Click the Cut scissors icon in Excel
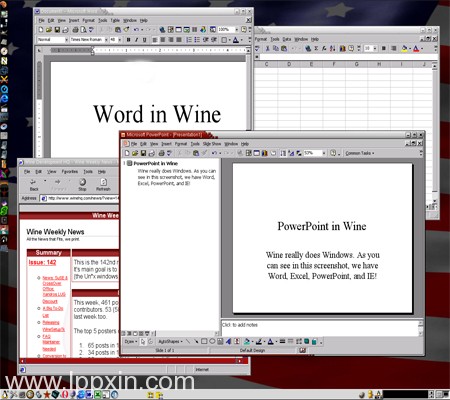This screenshot has width=450, height=400. [x=267, y=48]
